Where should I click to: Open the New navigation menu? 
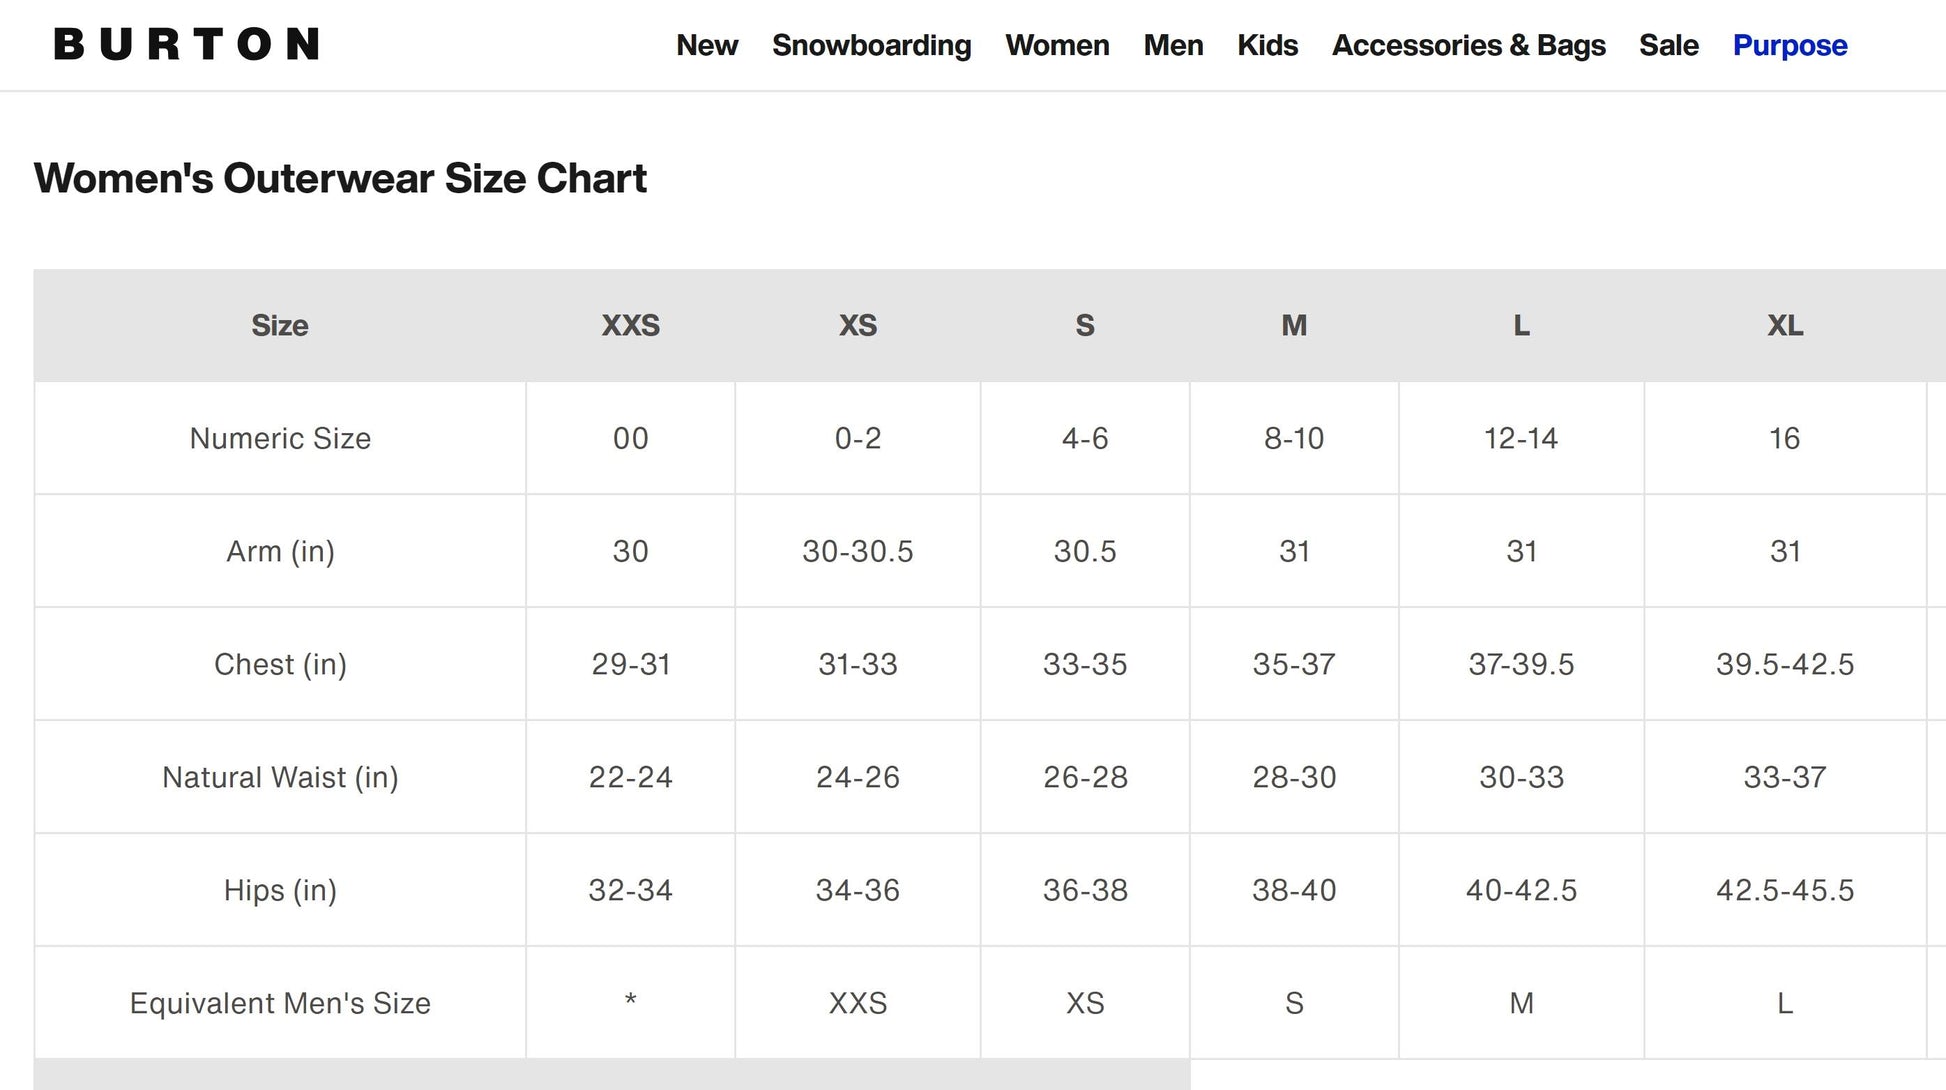pyautogui.click(x=707, y=46)
